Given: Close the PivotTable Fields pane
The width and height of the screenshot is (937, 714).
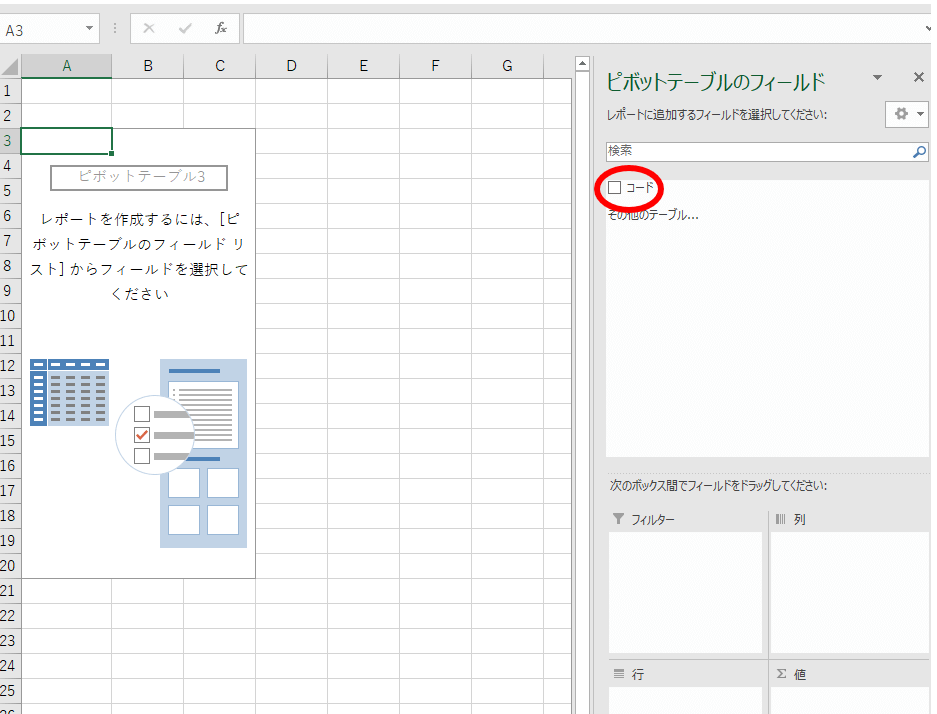Looking at the screenshot, I should point(919,78).
